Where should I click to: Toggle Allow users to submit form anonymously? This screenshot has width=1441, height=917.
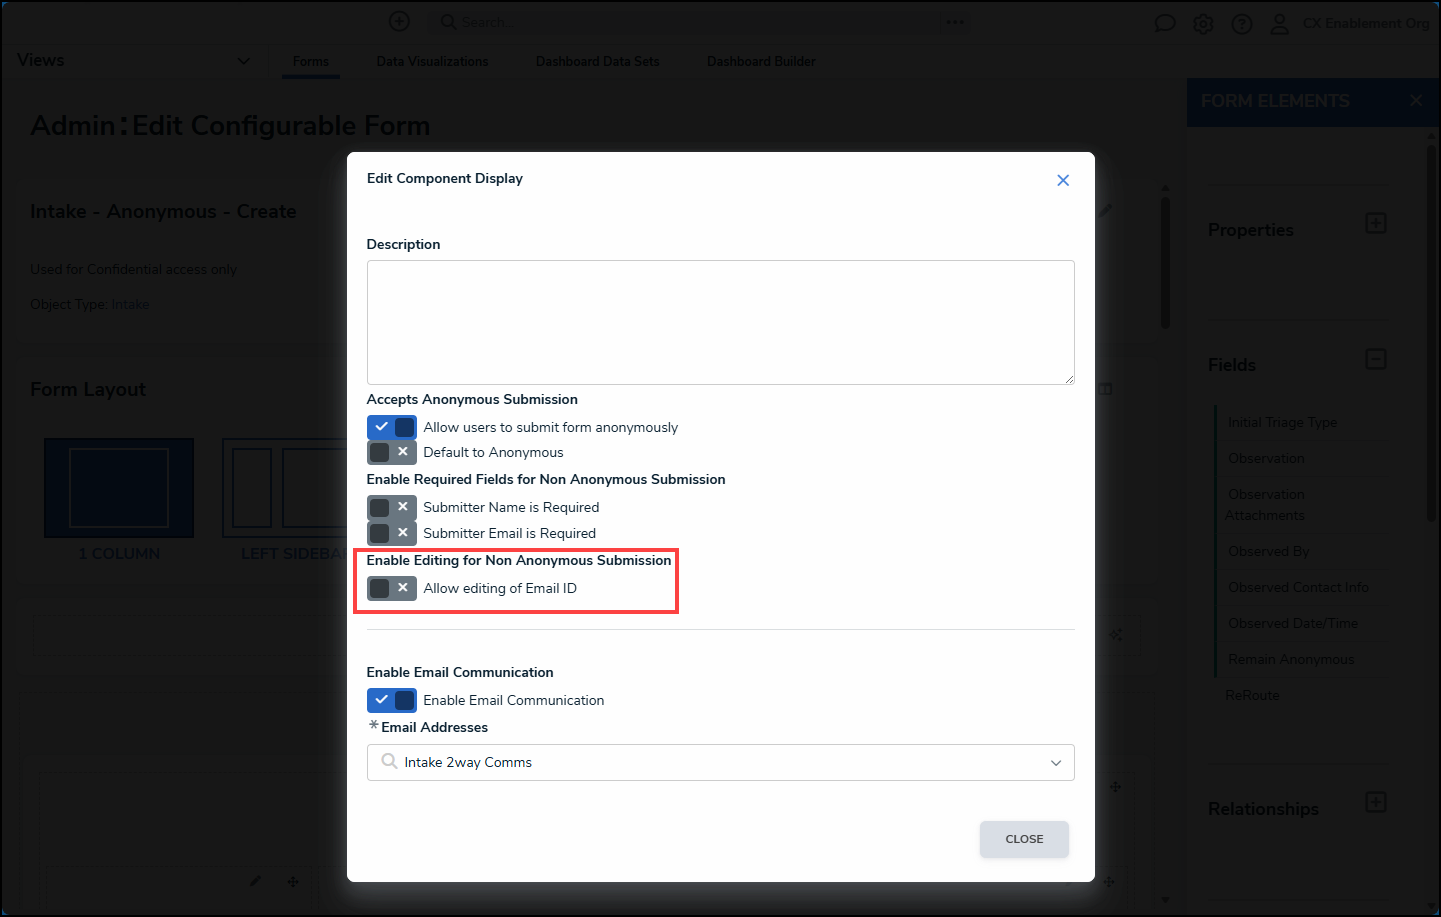pyautogui.click(x=392, y=427)
